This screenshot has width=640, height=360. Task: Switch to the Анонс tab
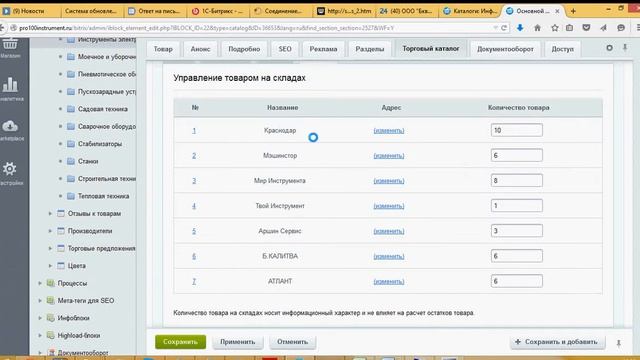point(200,49)
